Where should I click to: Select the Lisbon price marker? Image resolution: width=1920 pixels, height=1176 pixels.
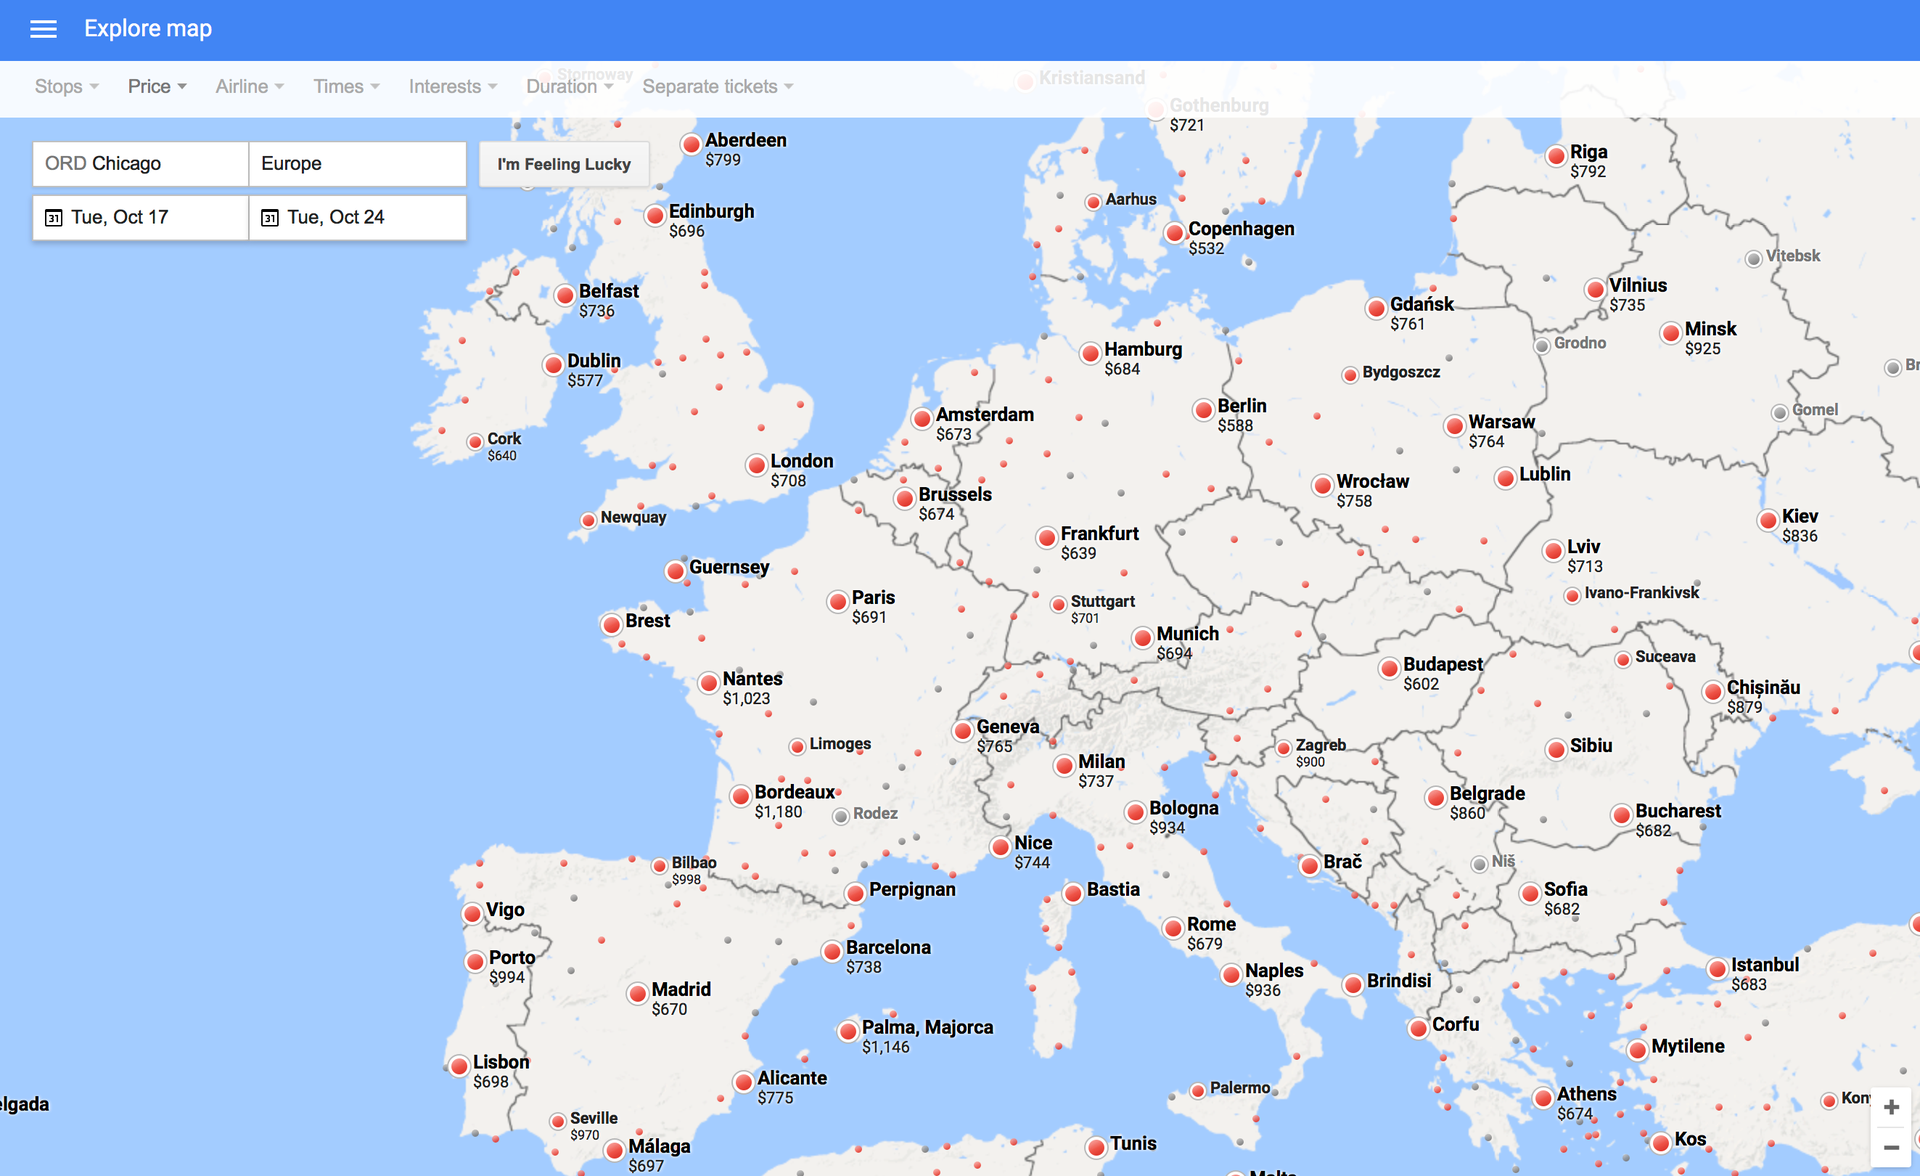pos(460,1065)
